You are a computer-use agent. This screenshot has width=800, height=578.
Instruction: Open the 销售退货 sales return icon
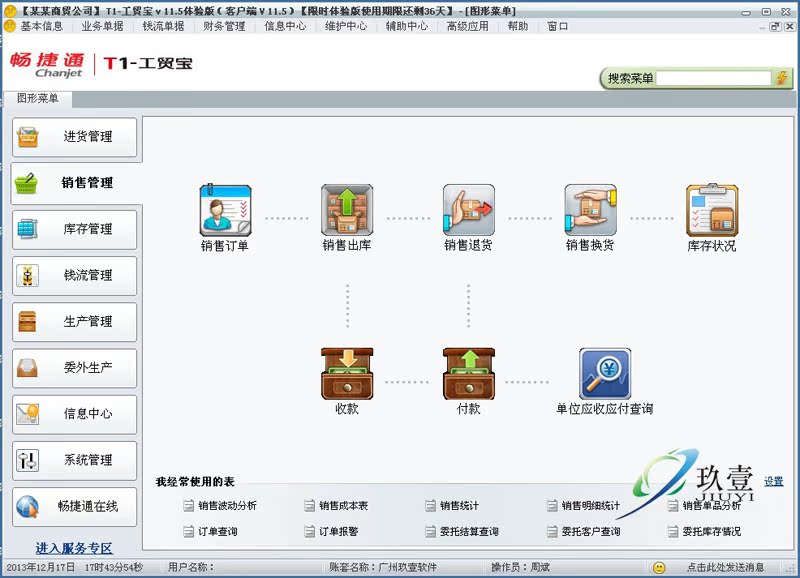point(468,211)
